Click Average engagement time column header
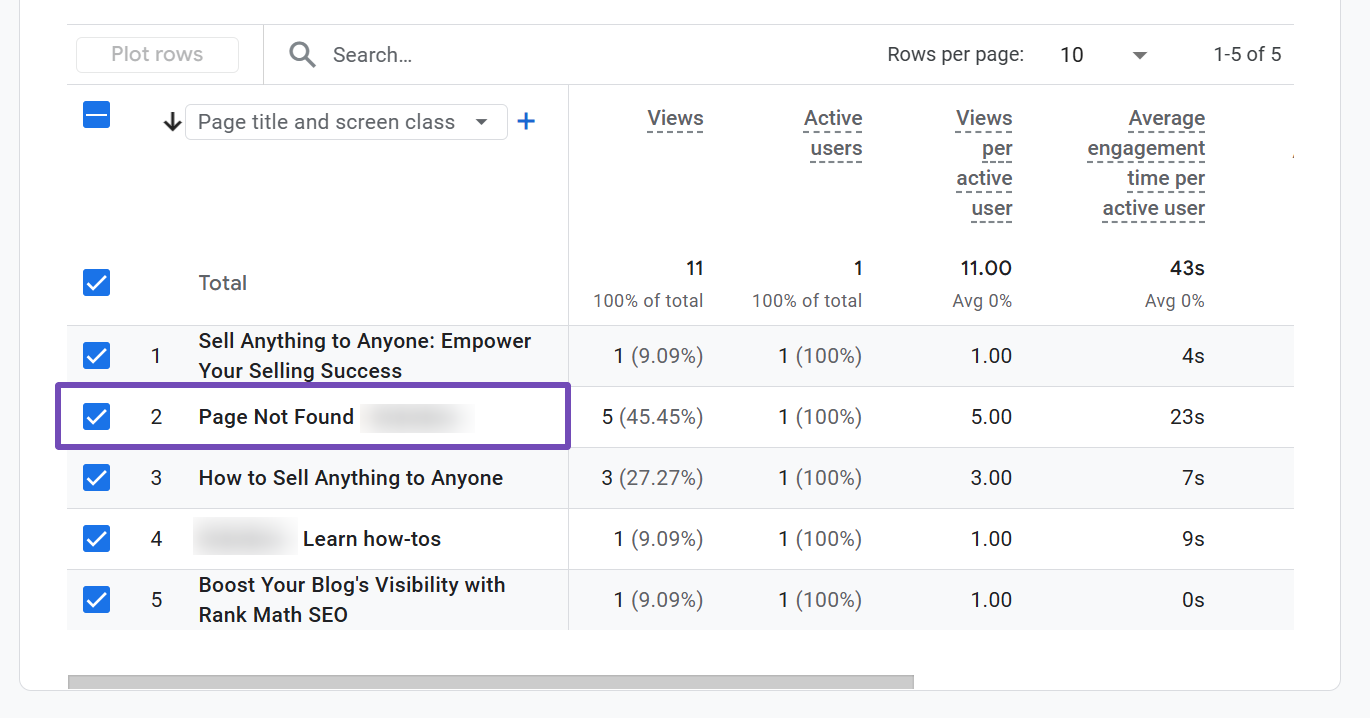The height and width of the screenshot is (718, 1370). (x=1148, y=163)
